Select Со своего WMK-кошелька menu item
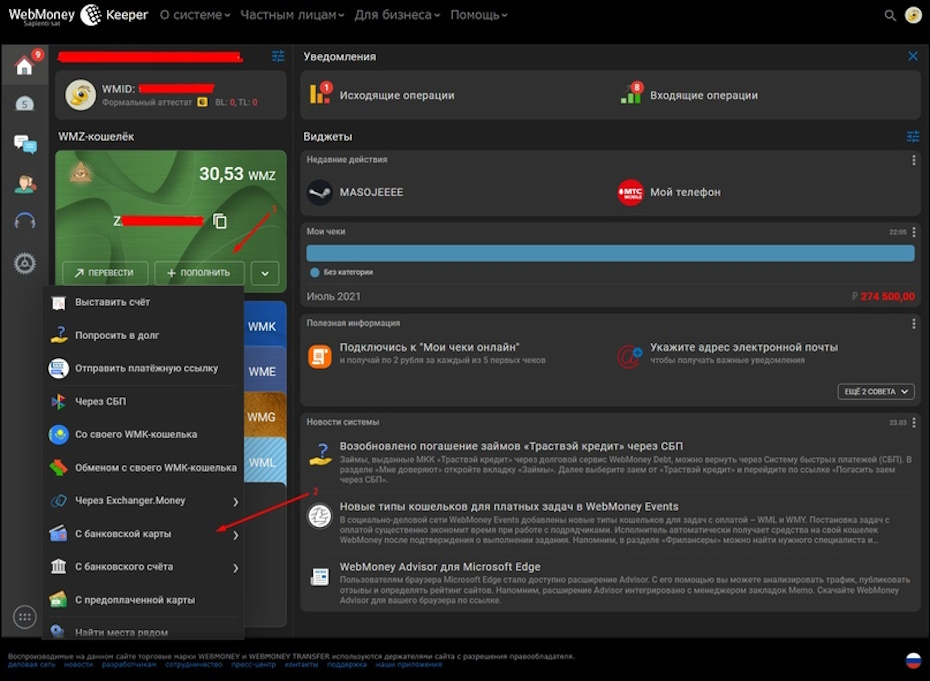930x681 pixels. point(144,434)
